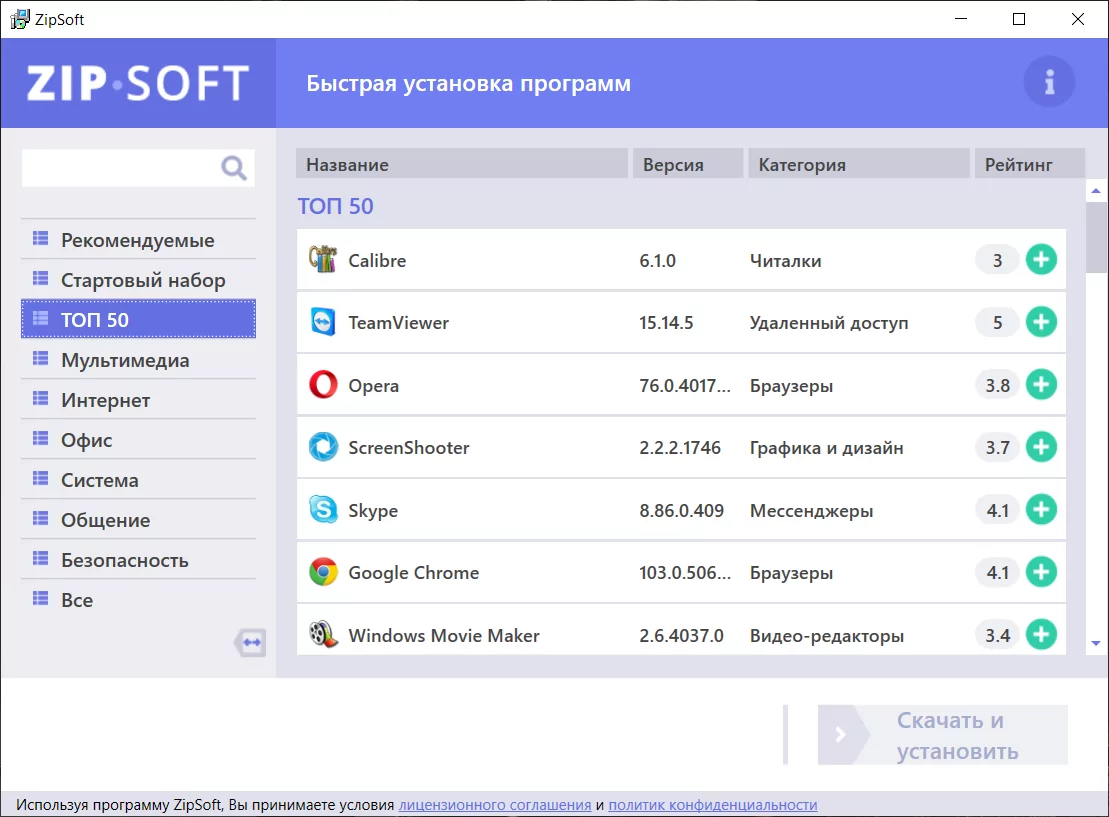Click the Calibre books icon

tap(323, 260)
